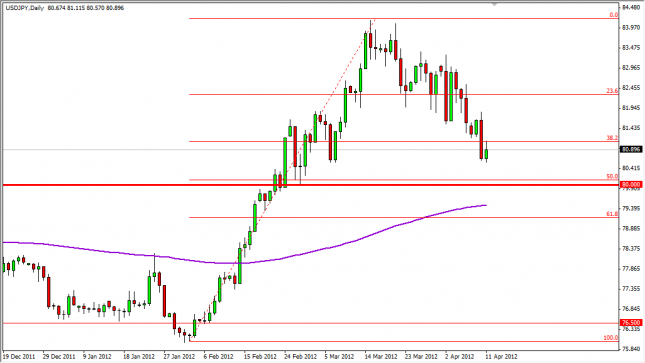Screen dimensions: 645x363
Task: Click the 23 Mar 2012 date label
Action: click(x=421, y=356)
